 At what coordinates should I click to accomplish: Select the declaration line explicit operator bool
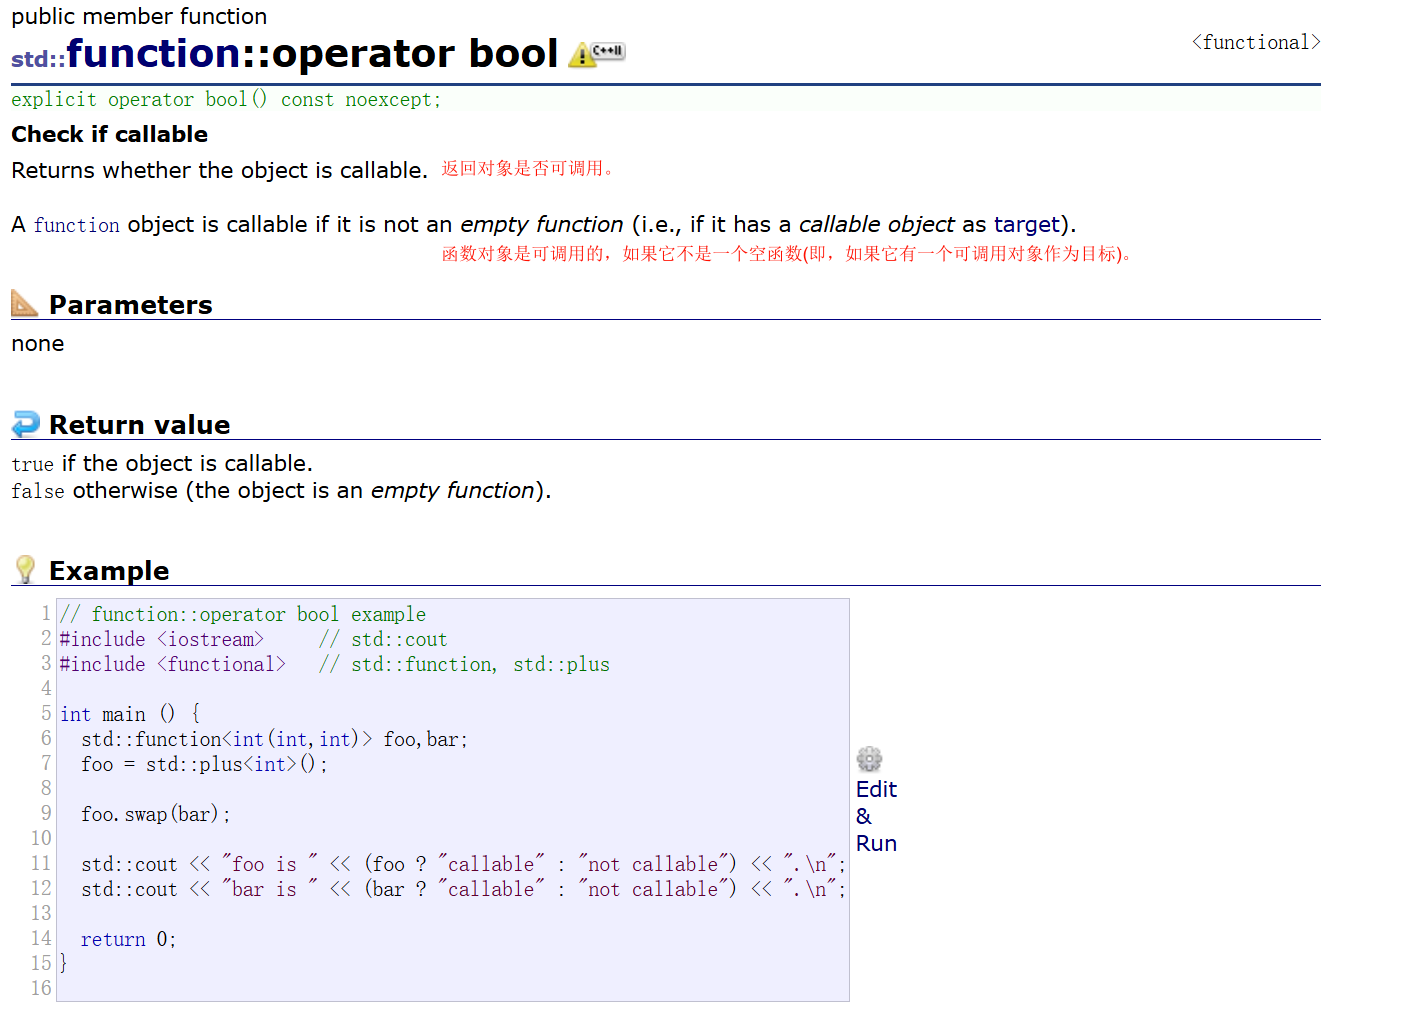225,99
